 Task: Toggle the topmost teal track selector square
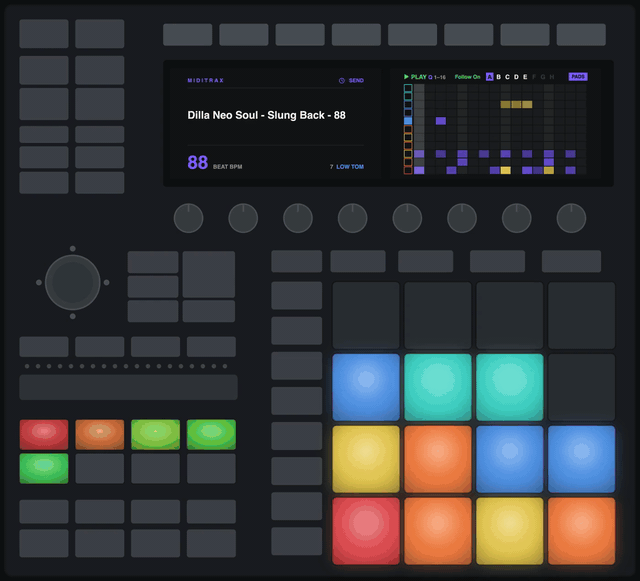(x=408, y=88)
